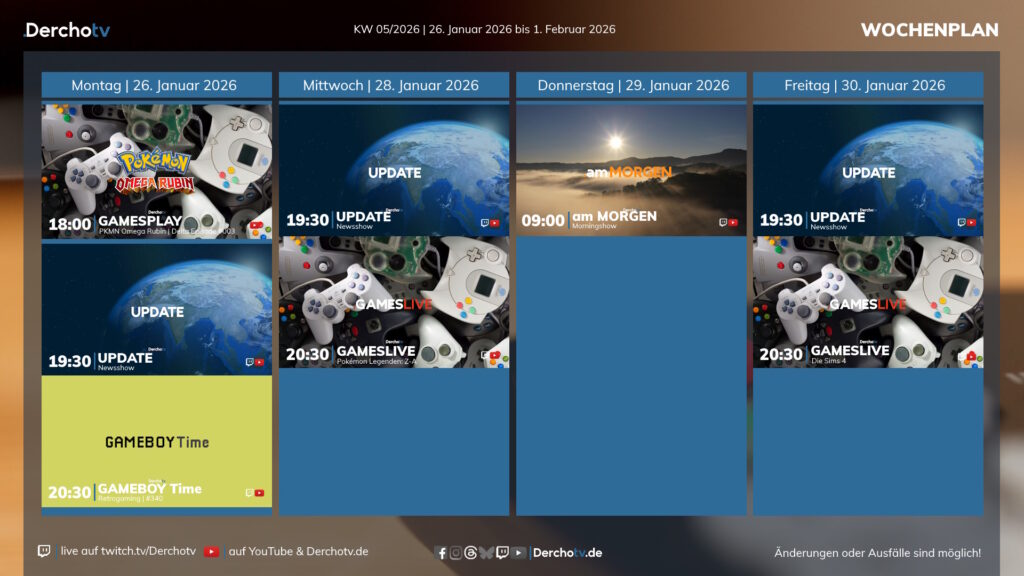Open the Bluesky butterfly icon in the footer

pyautogui.click(x=486, y=553)
